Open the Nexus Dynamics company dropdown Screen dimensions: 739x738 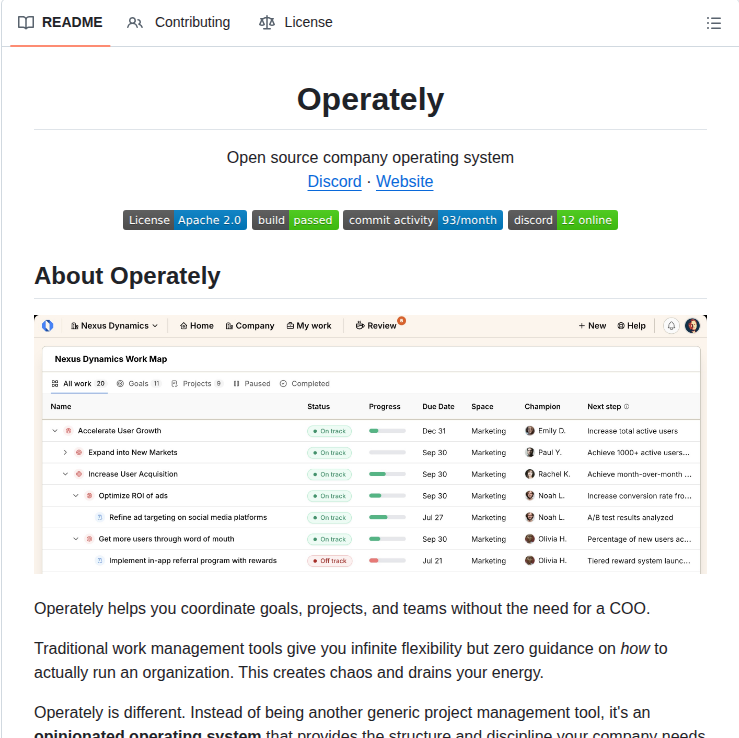pyautogui.click(x=115, y=325)
